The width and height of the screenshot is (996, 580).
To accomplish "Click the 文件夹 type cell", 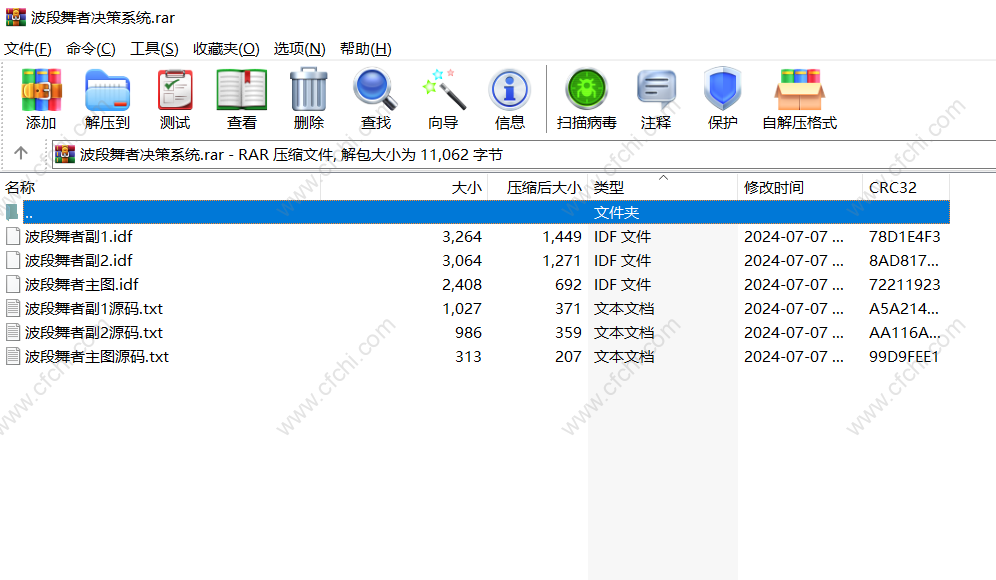I will click(616, 212).
